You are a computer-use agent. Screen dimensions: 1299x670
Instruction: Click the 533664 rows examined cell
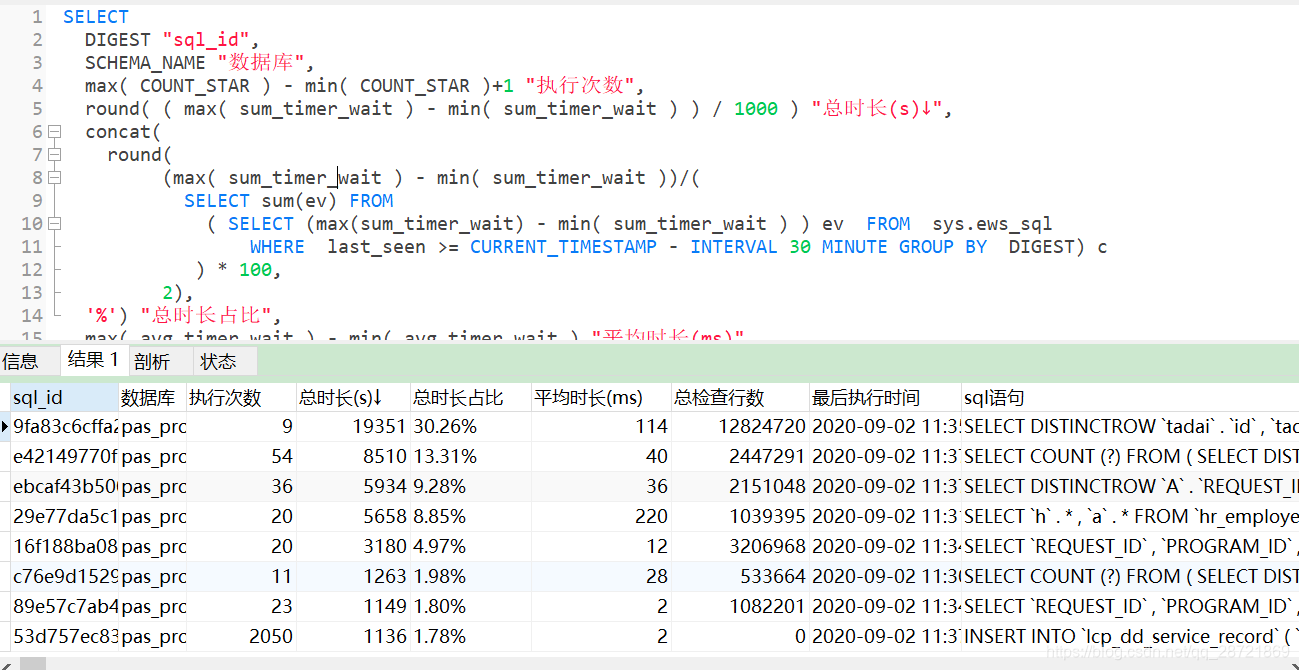pyautogui.click(x=740, y=577)
